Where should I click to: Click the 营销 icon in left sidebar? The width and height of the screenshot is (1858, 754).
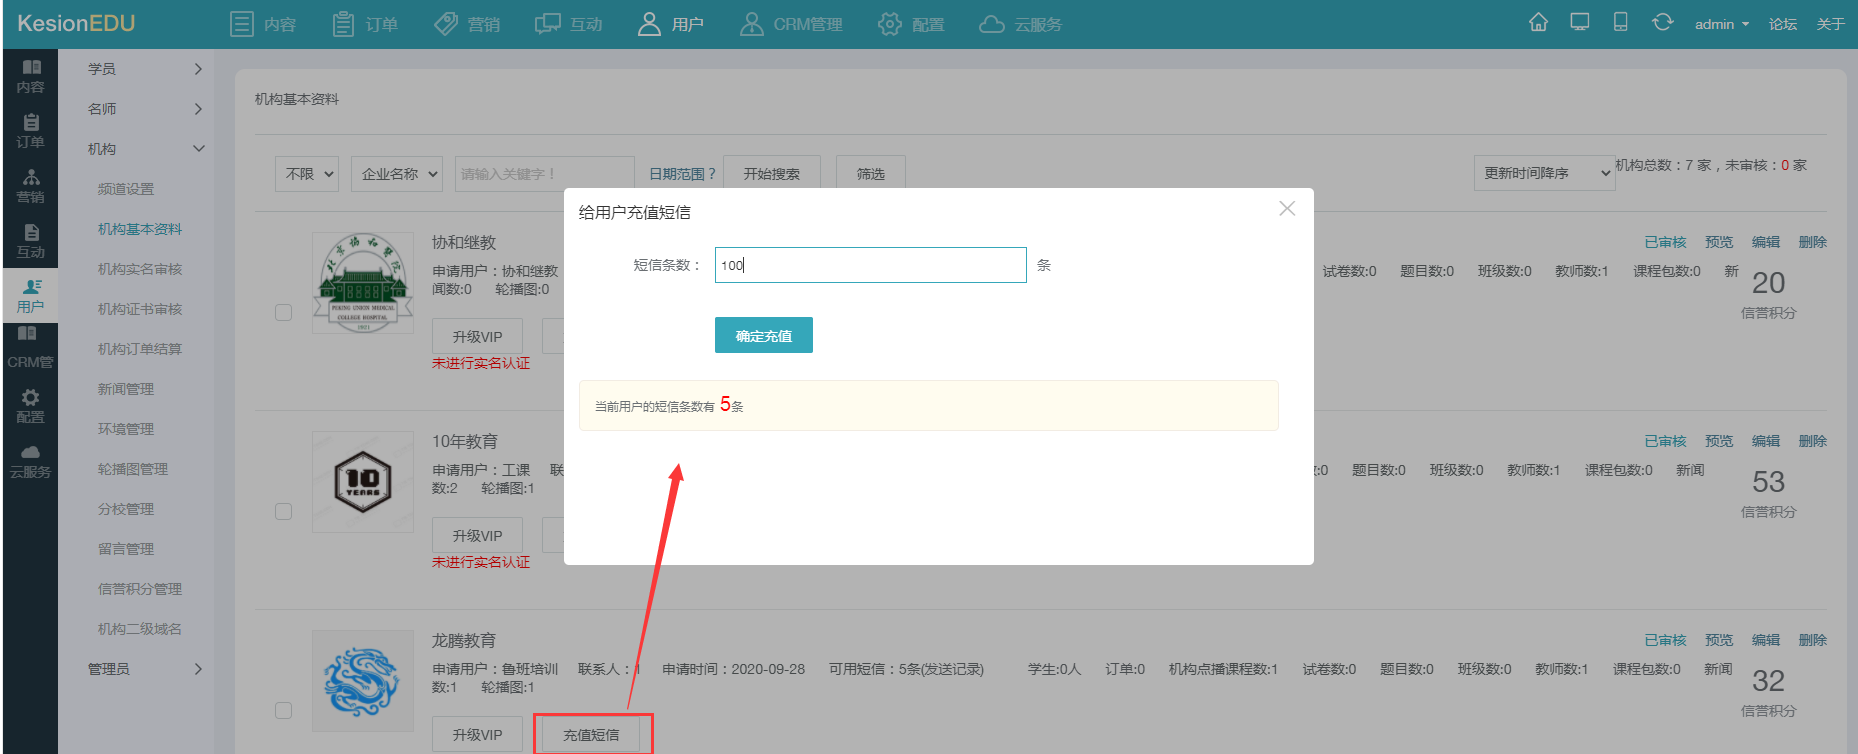tap(30, 186)
